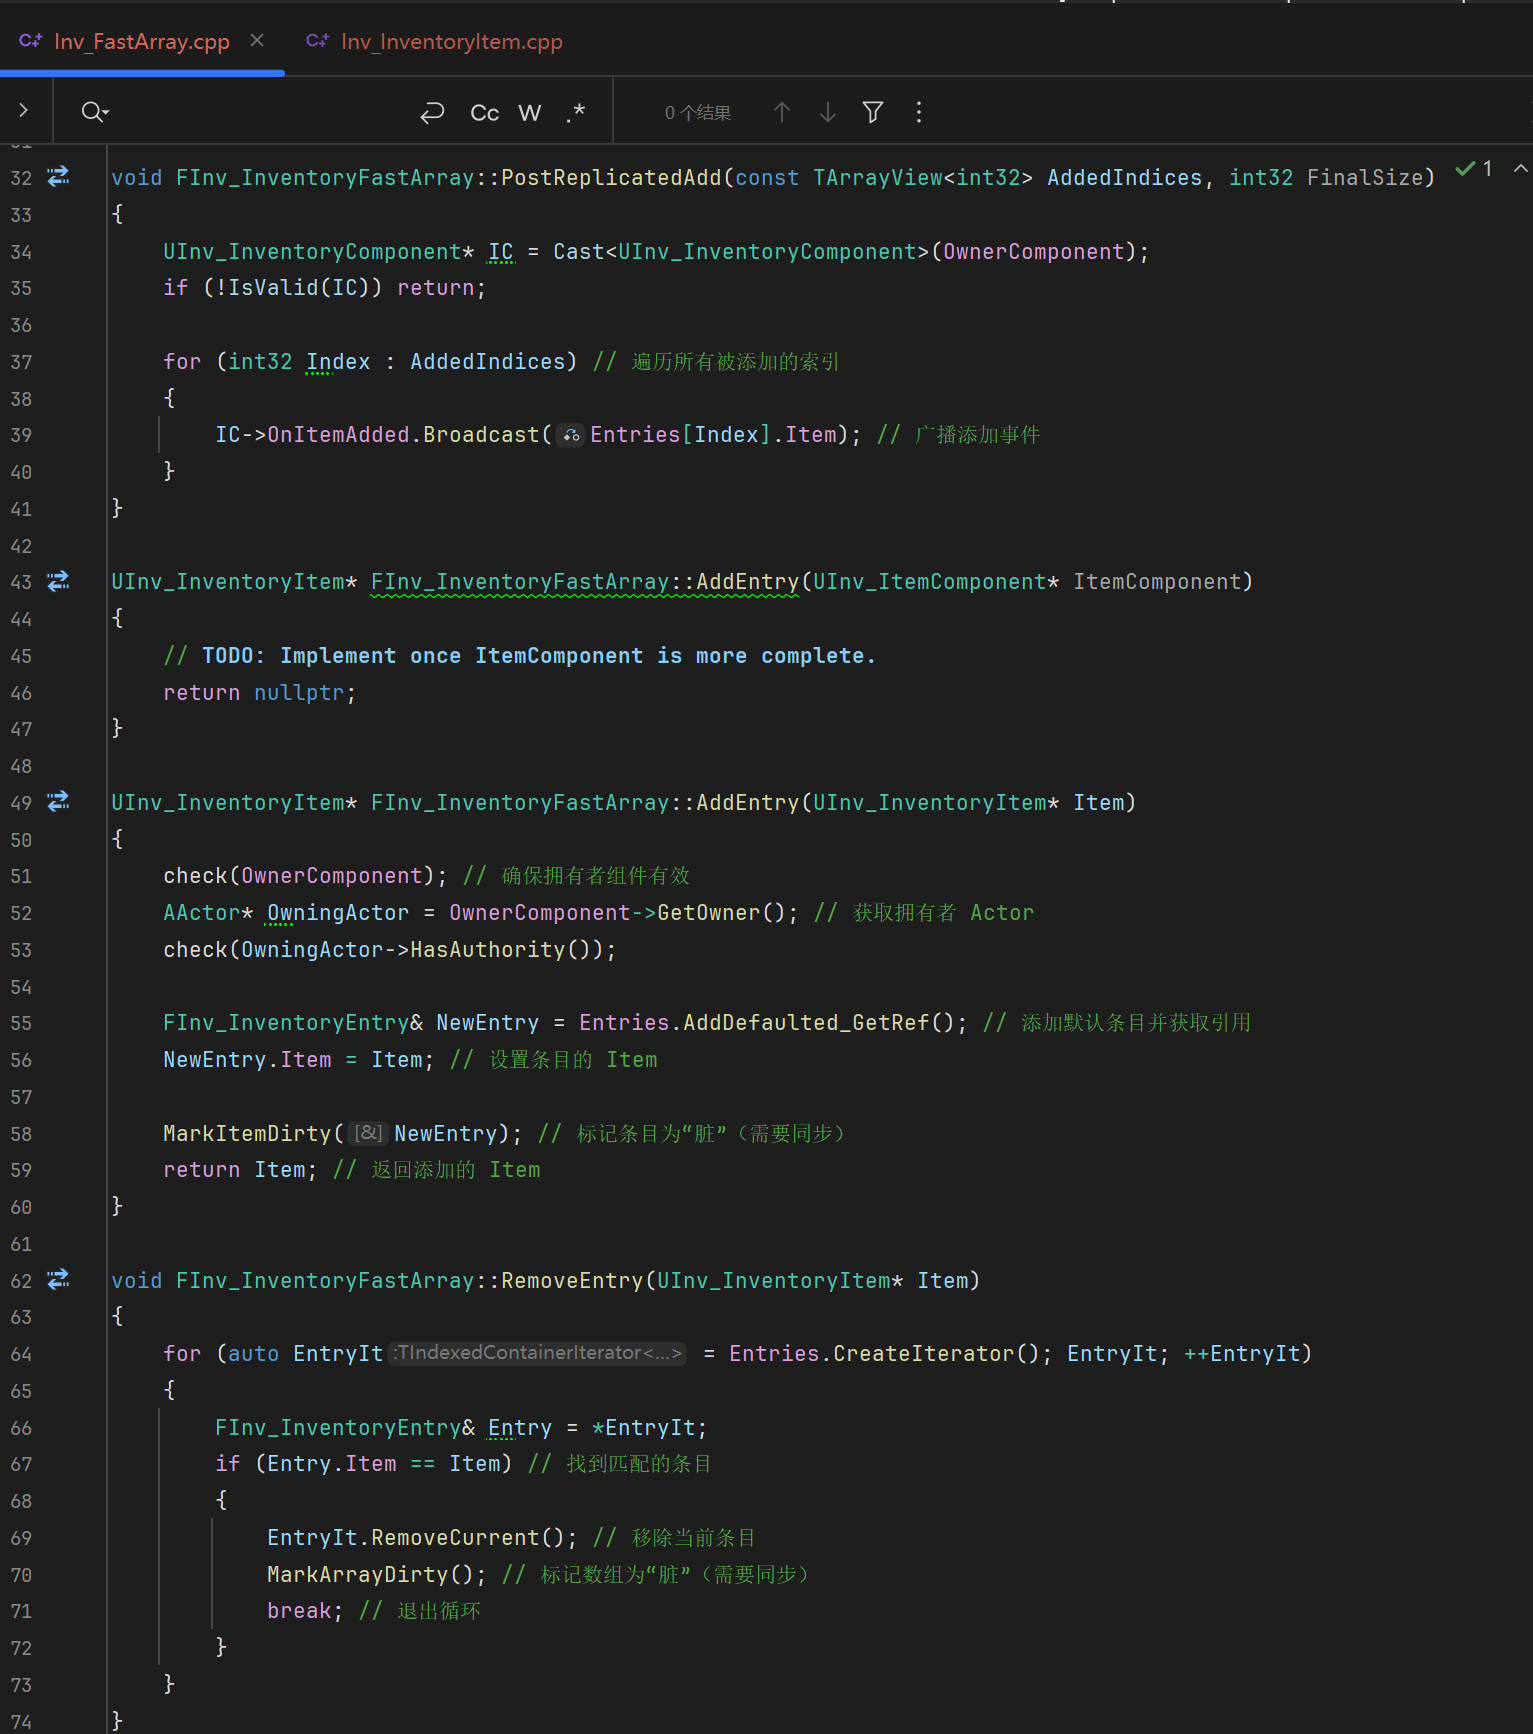Click gutter navigation icon on line 32
The width and height of the screenshot is (1533, 1734).
click(59, 176)
